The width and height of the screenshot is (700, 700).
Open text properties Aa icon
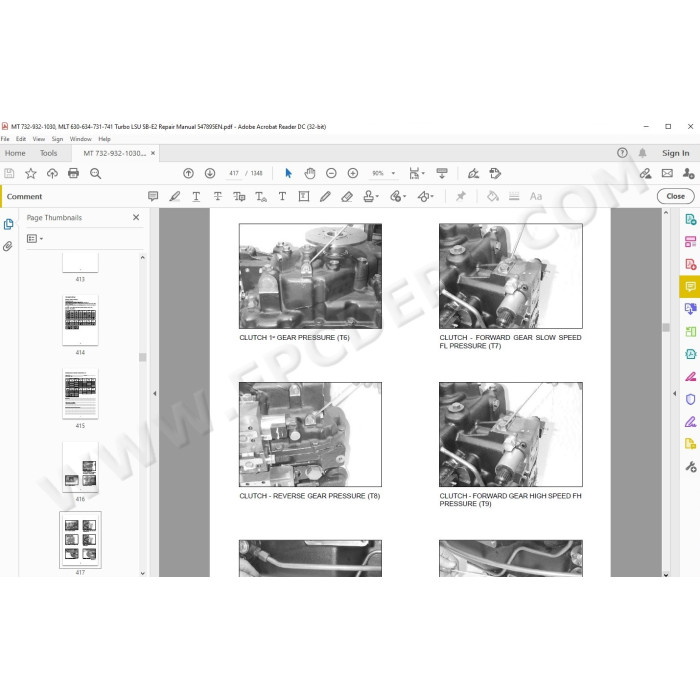click(536, 196)
